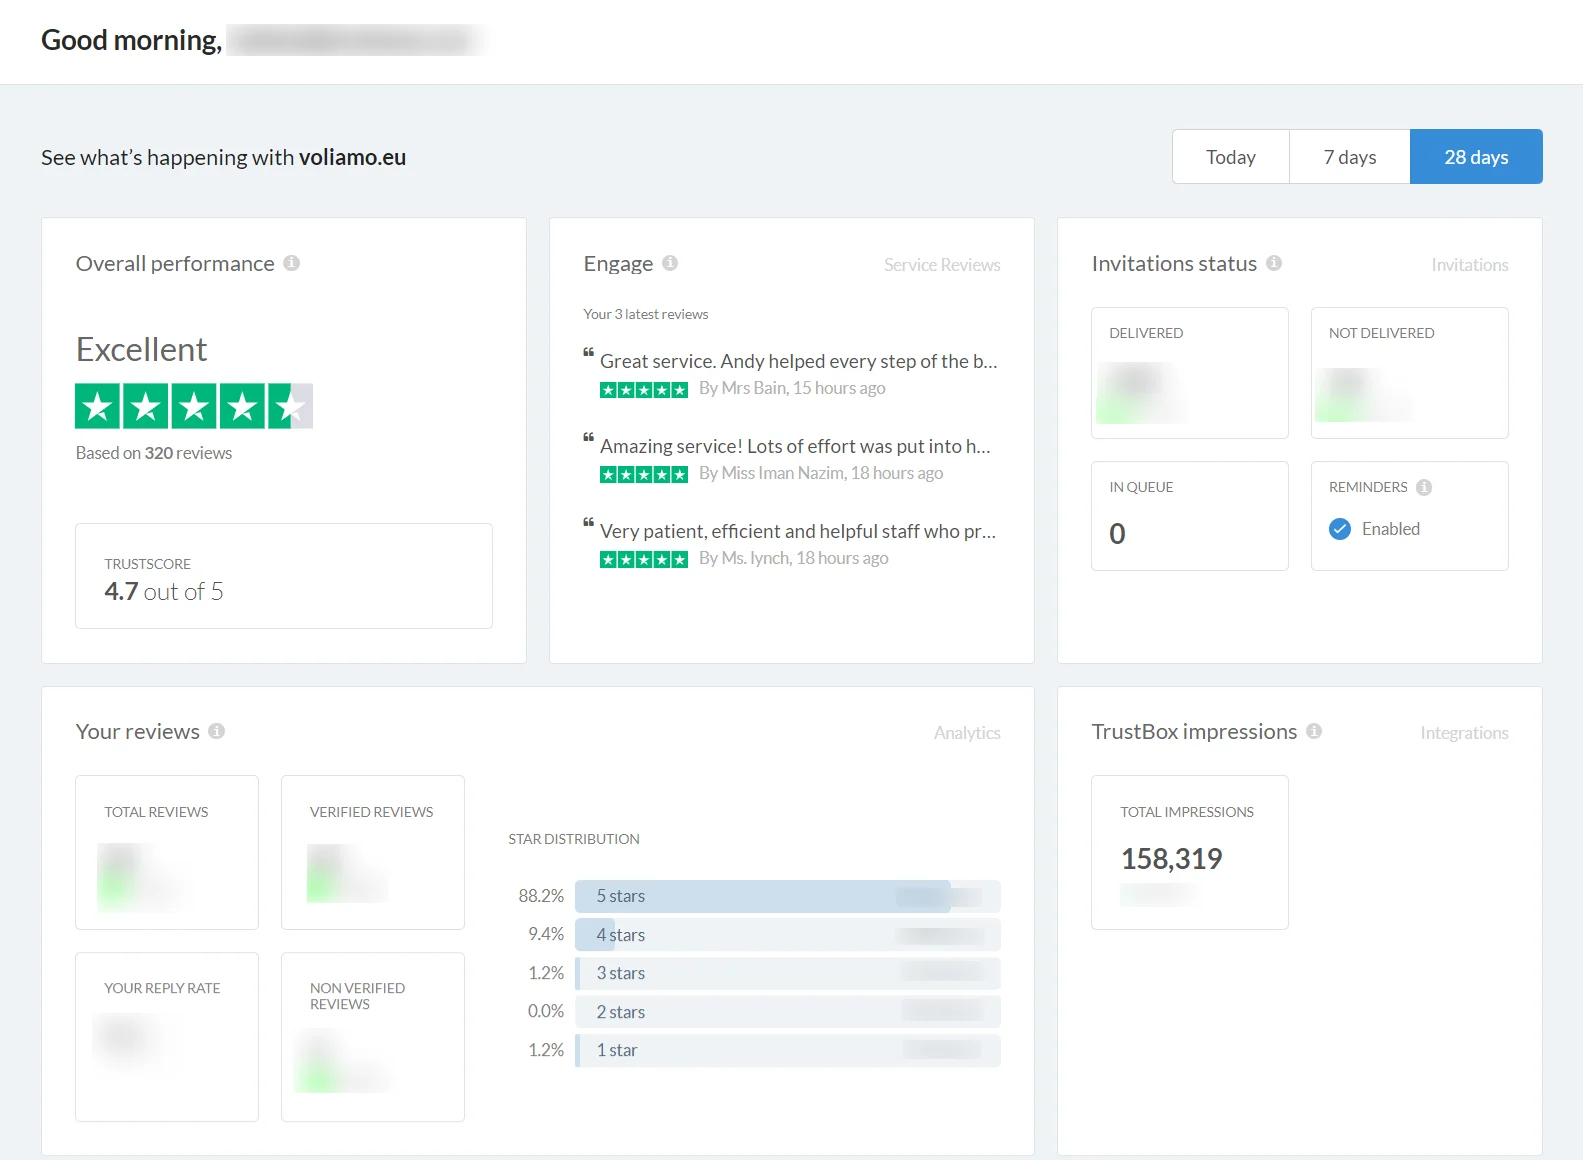
Task: Click the TrustBox impressions info icon
Action: [x=1314, y=731]
